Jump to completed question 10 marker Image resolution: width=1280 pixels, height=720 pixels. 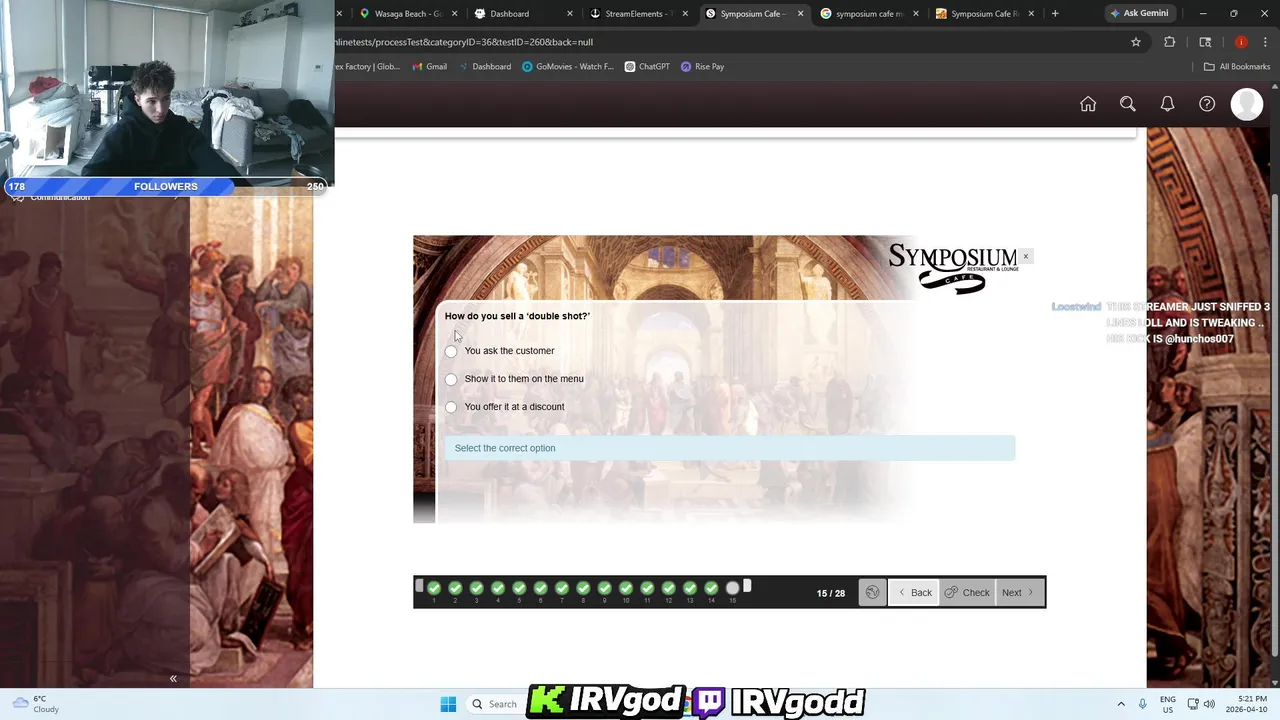click(x=626, y=588)
